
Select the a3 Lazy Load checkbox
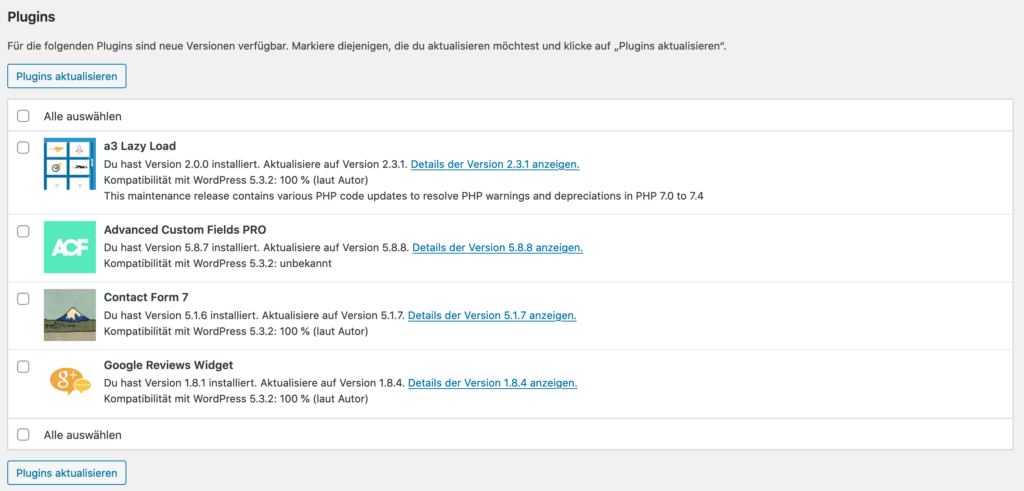pos(24,148)
